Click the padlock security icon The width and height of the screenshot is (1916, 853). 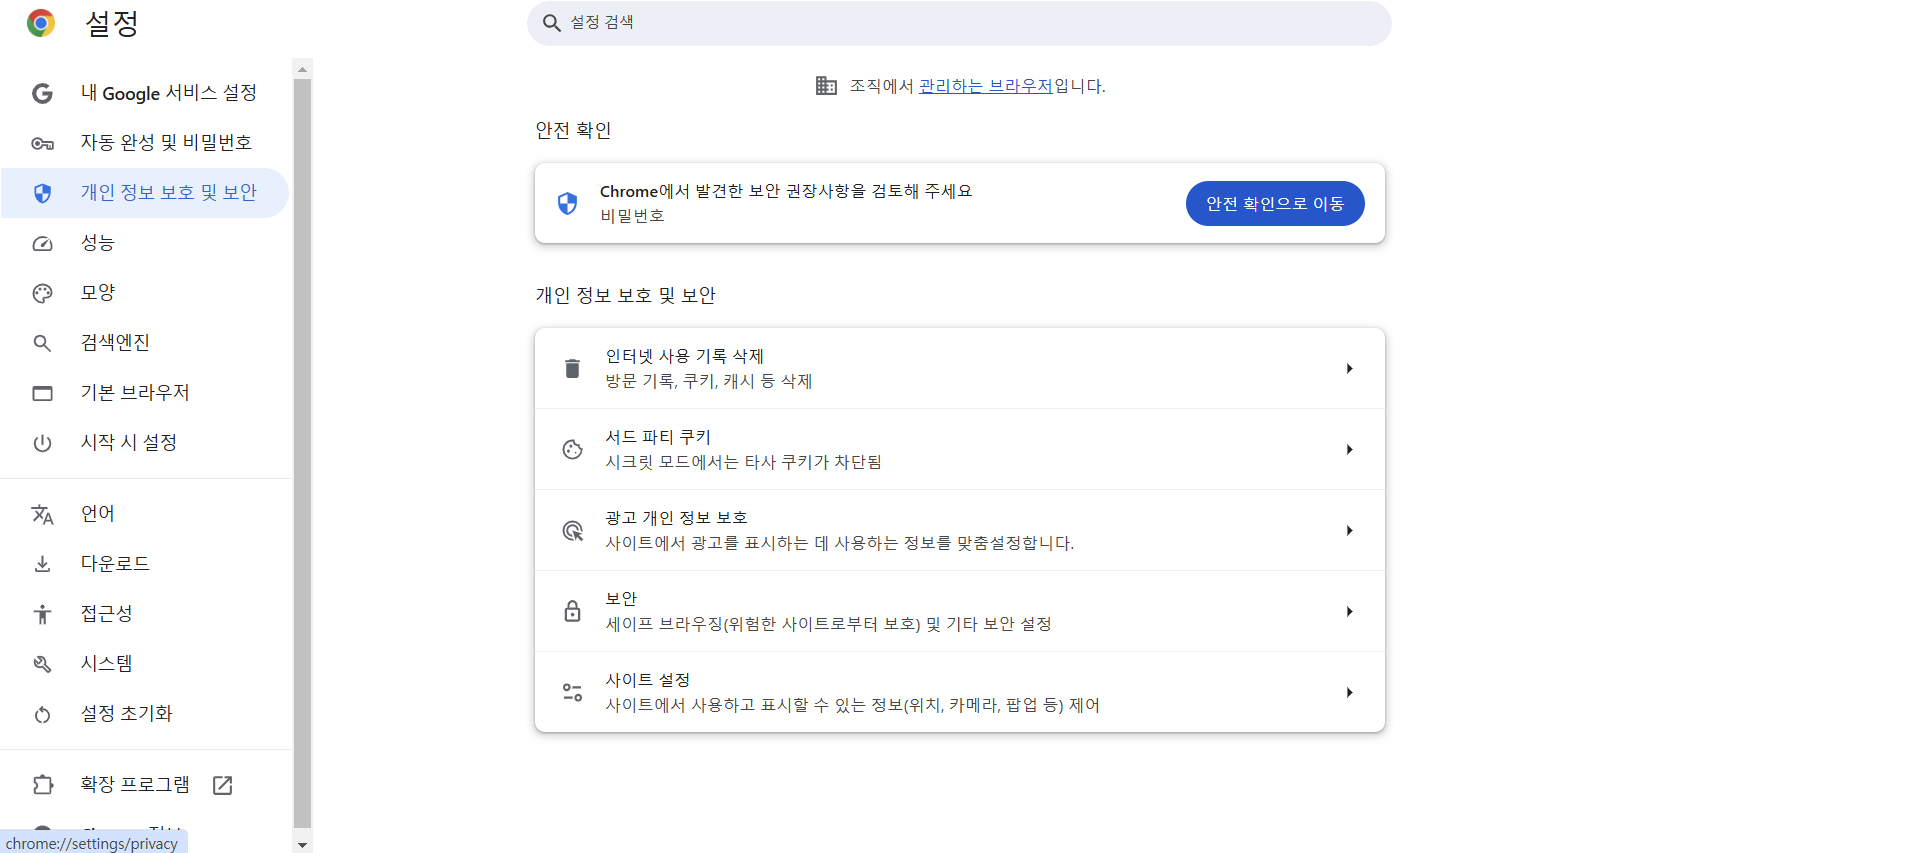click(572, 611)
